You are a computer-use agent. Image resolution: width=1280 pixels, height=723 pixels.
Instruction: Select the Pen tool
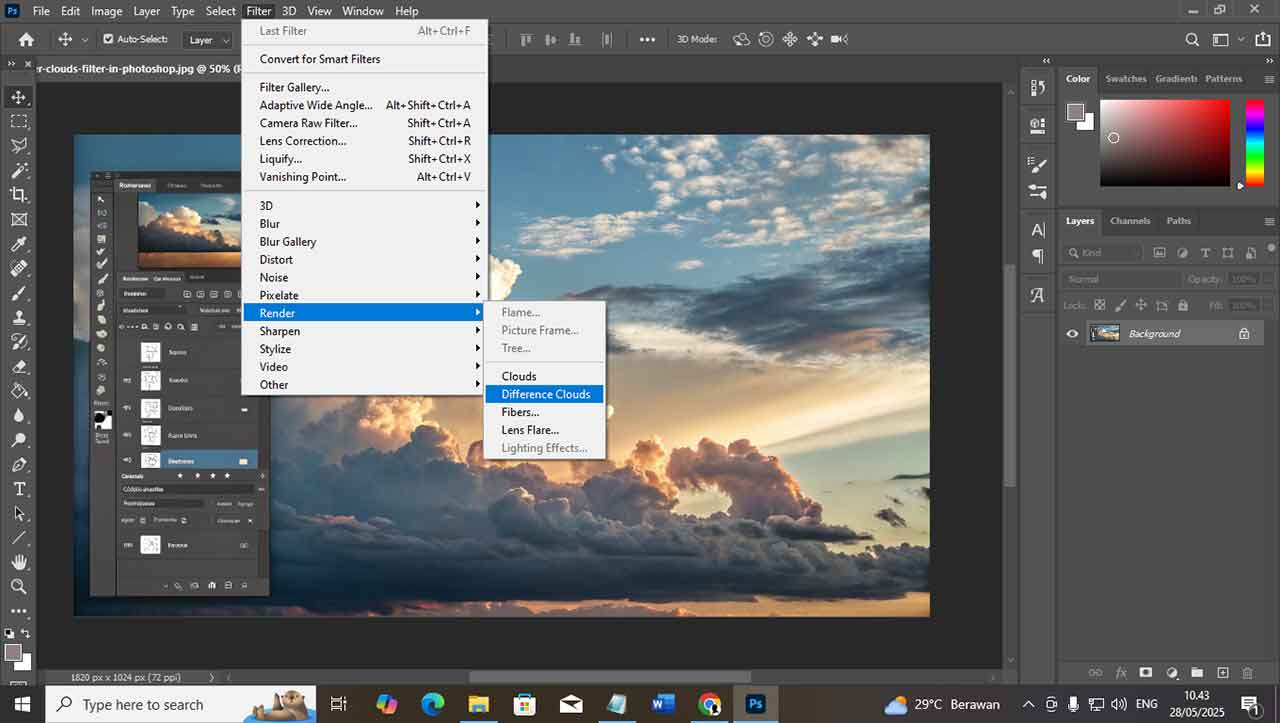point(19,464)
